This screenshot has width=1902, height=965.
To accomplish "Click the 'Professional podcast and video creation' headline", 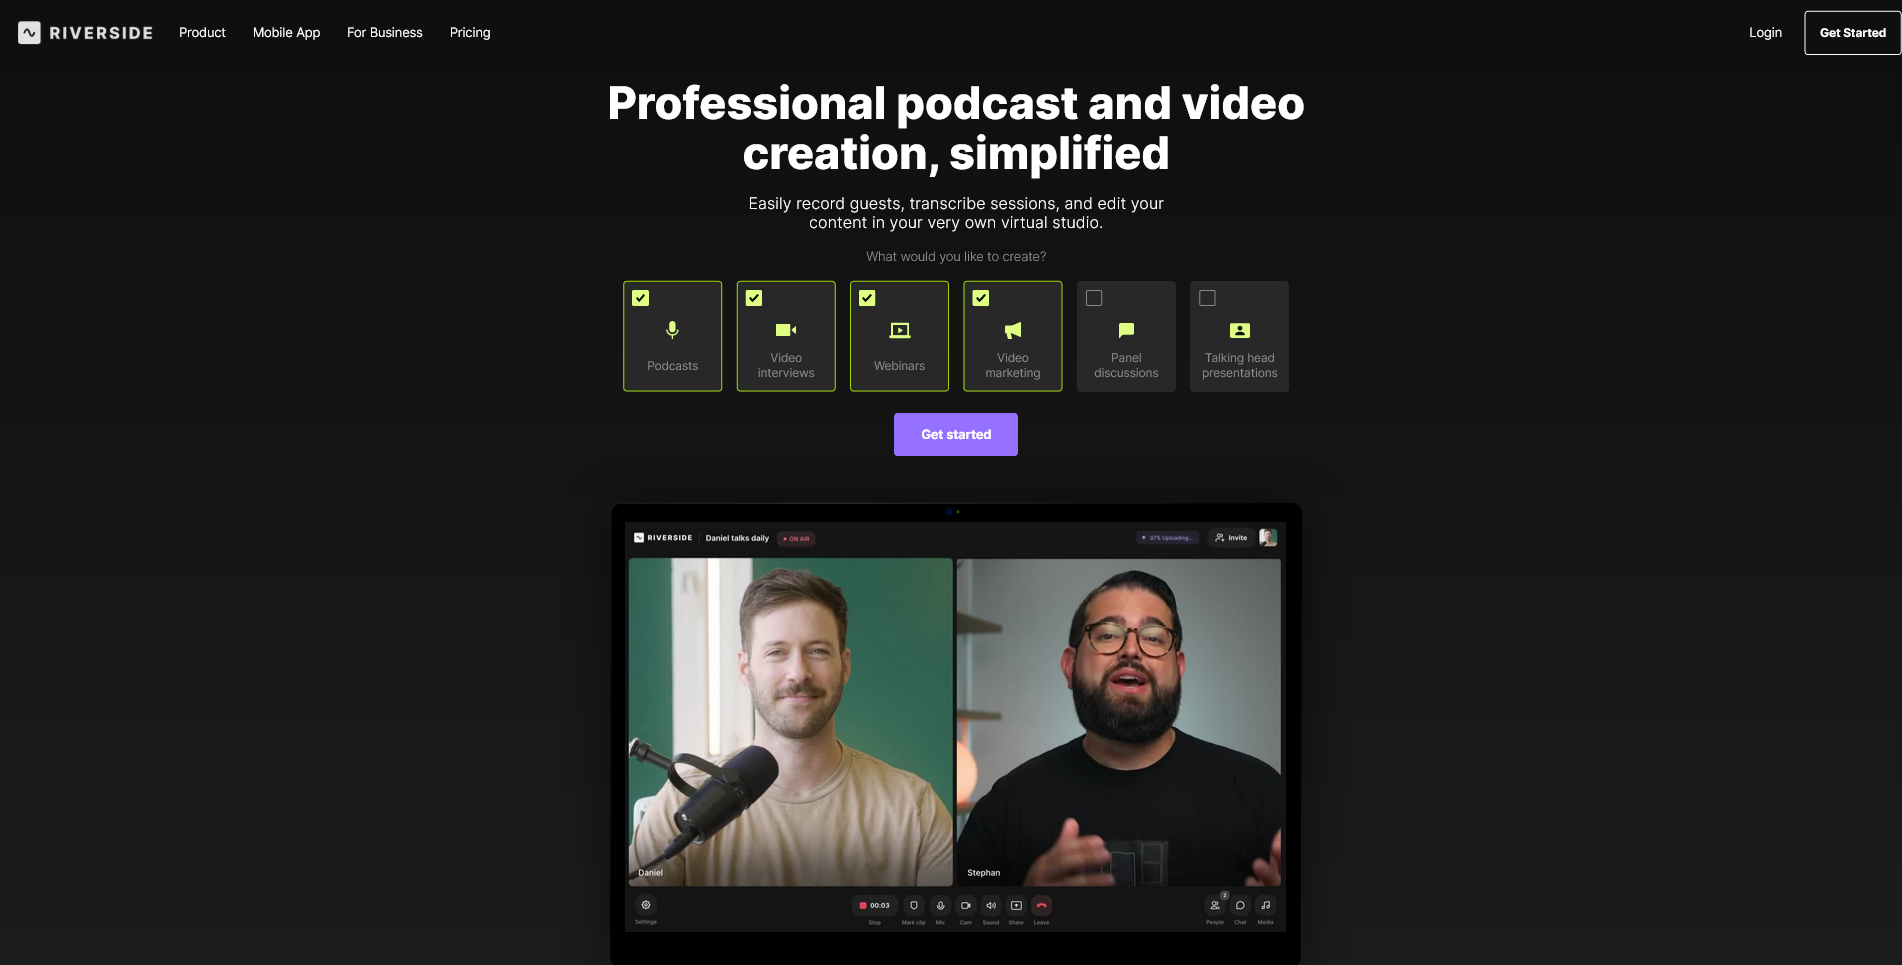I will click(x=956, y=129).
